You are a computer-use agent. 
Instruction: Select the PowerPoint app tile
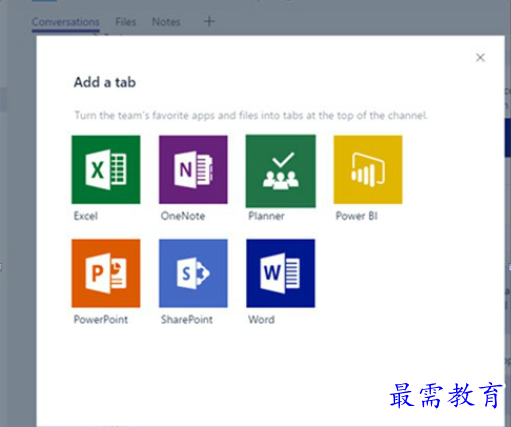click(106, 273)
